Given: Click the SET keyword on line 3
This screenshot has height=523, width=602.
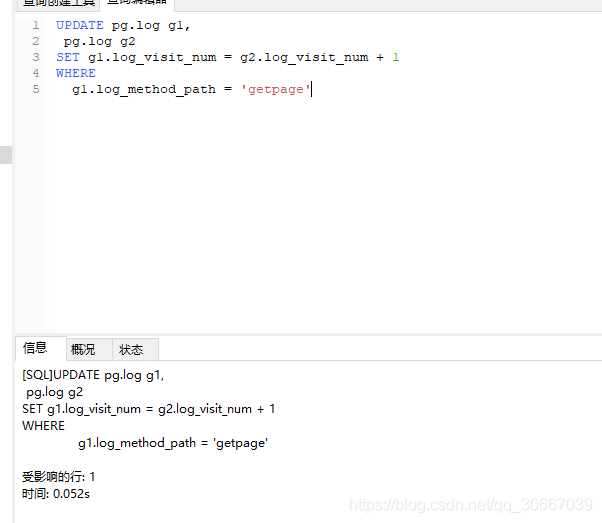Looking at the screenshot, I should (68, 57).
